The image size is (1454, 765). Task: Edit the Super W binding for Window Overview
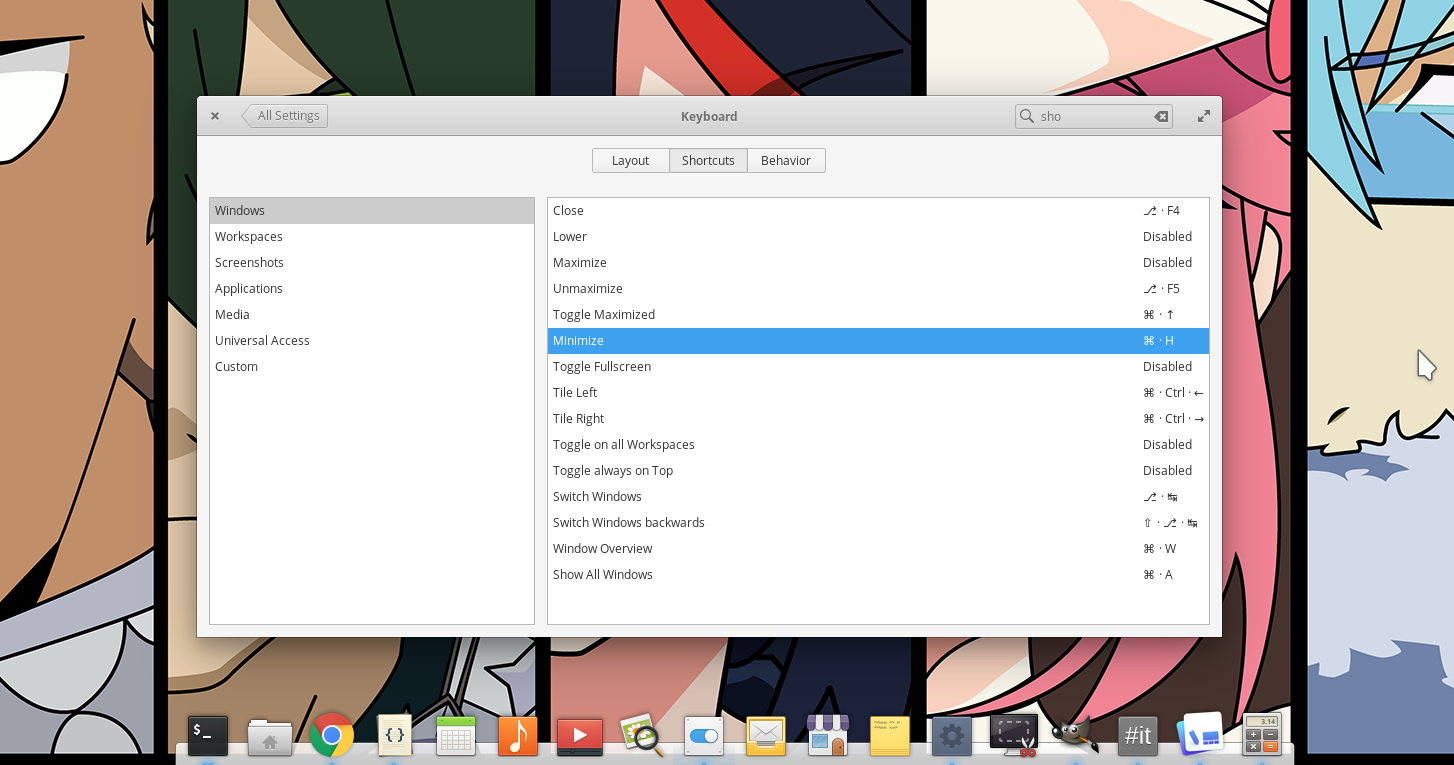(1159, 548)
